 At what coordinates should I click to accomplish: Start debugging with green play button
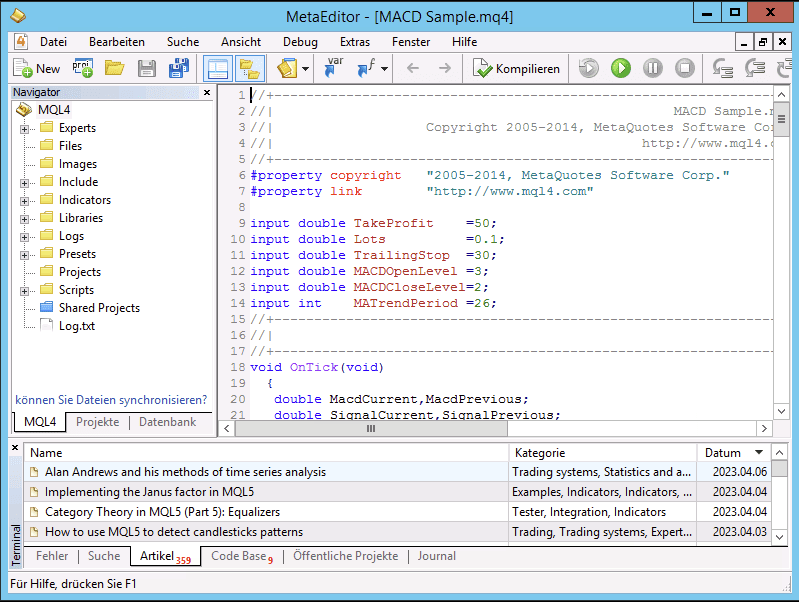(621, 68)
